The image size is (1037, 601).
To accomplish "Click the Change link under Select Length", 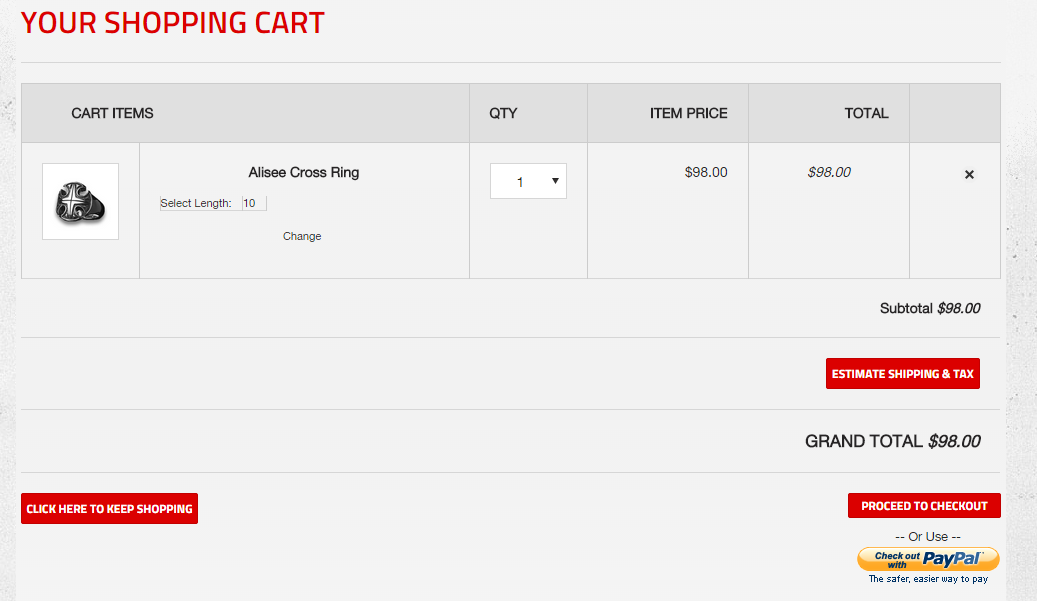I will [302, 237].
